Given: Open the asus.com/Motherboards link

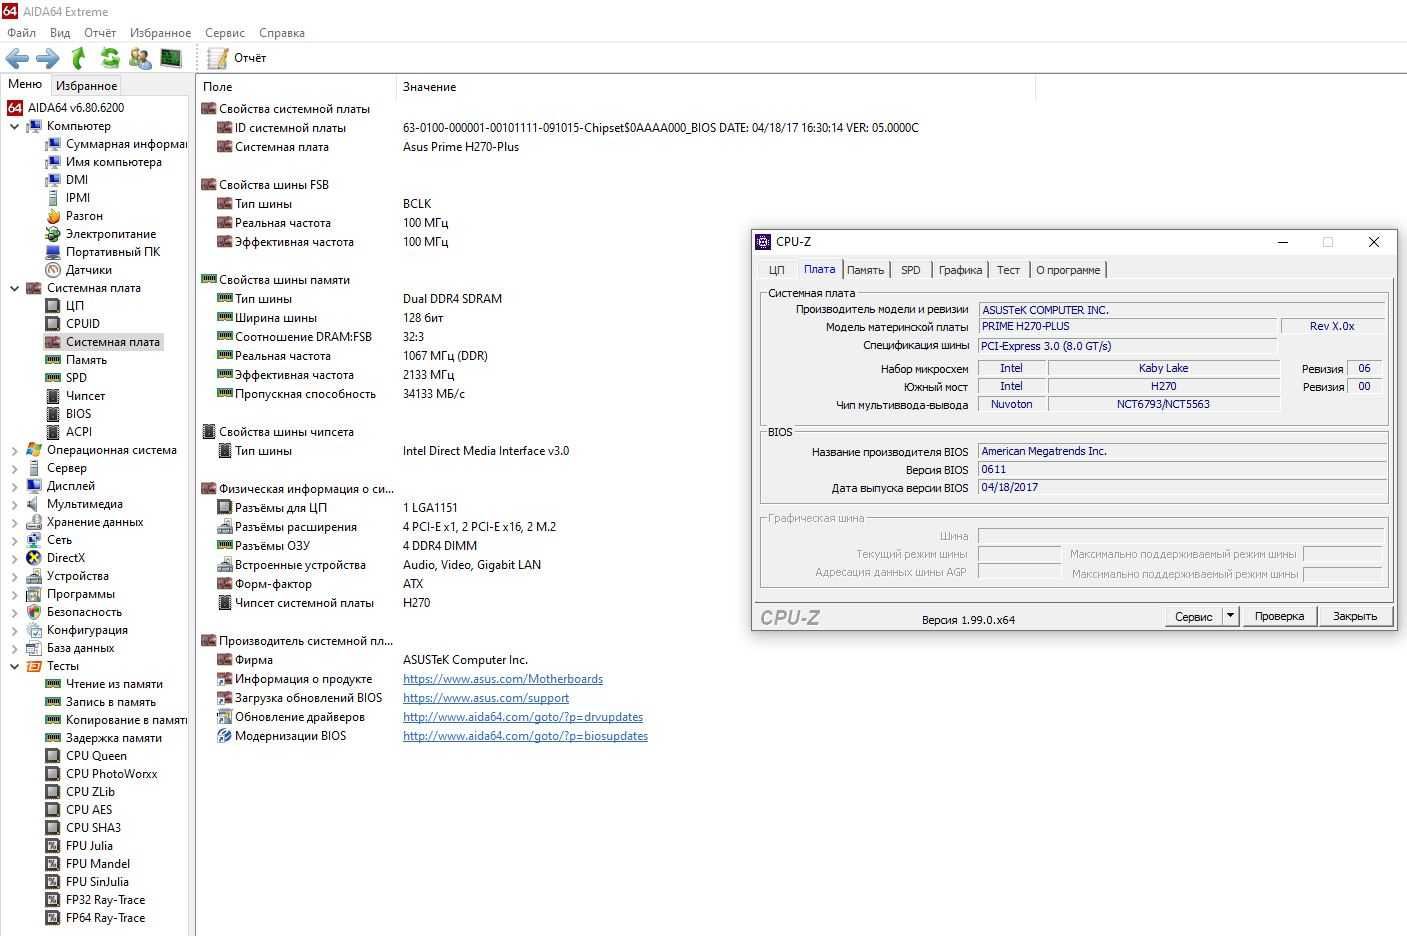Looking at the screenshot, I should (x=503, y=679).
